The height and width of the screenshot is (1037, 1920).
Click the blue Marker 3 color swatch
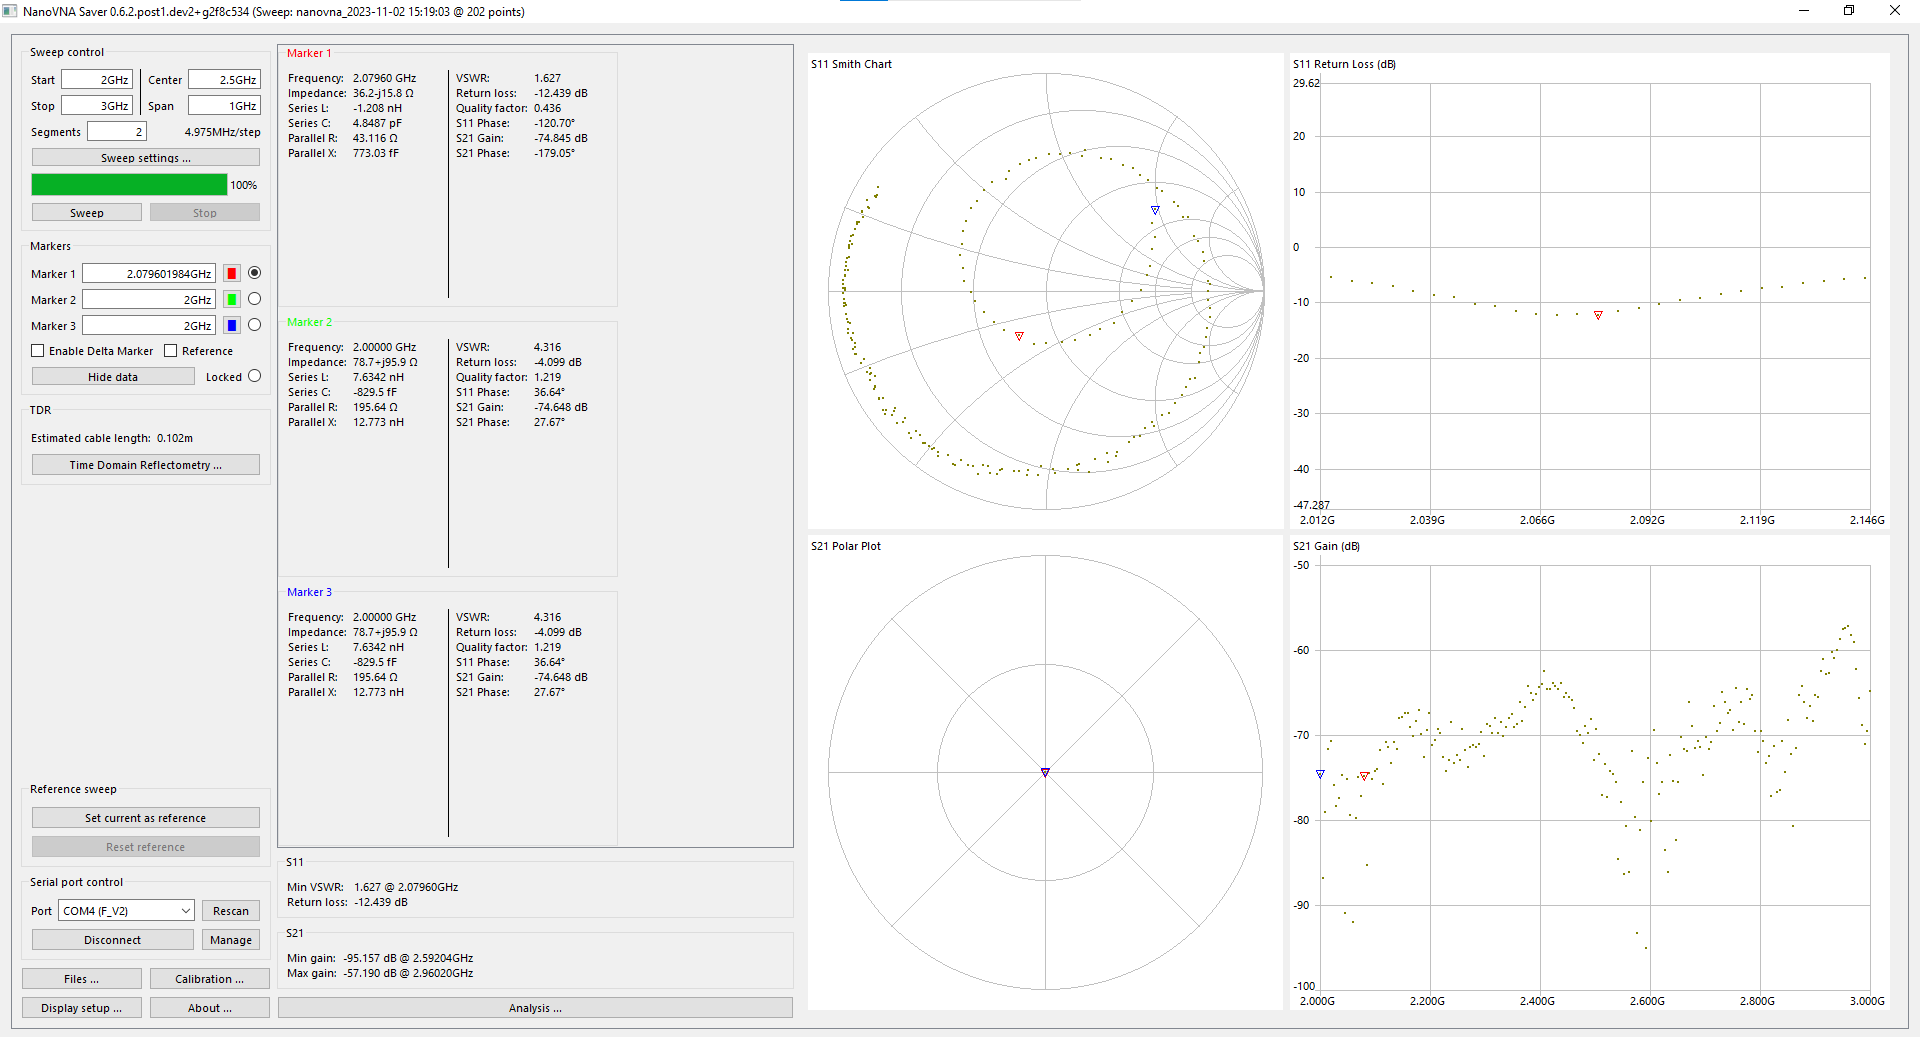click(232, 326)
